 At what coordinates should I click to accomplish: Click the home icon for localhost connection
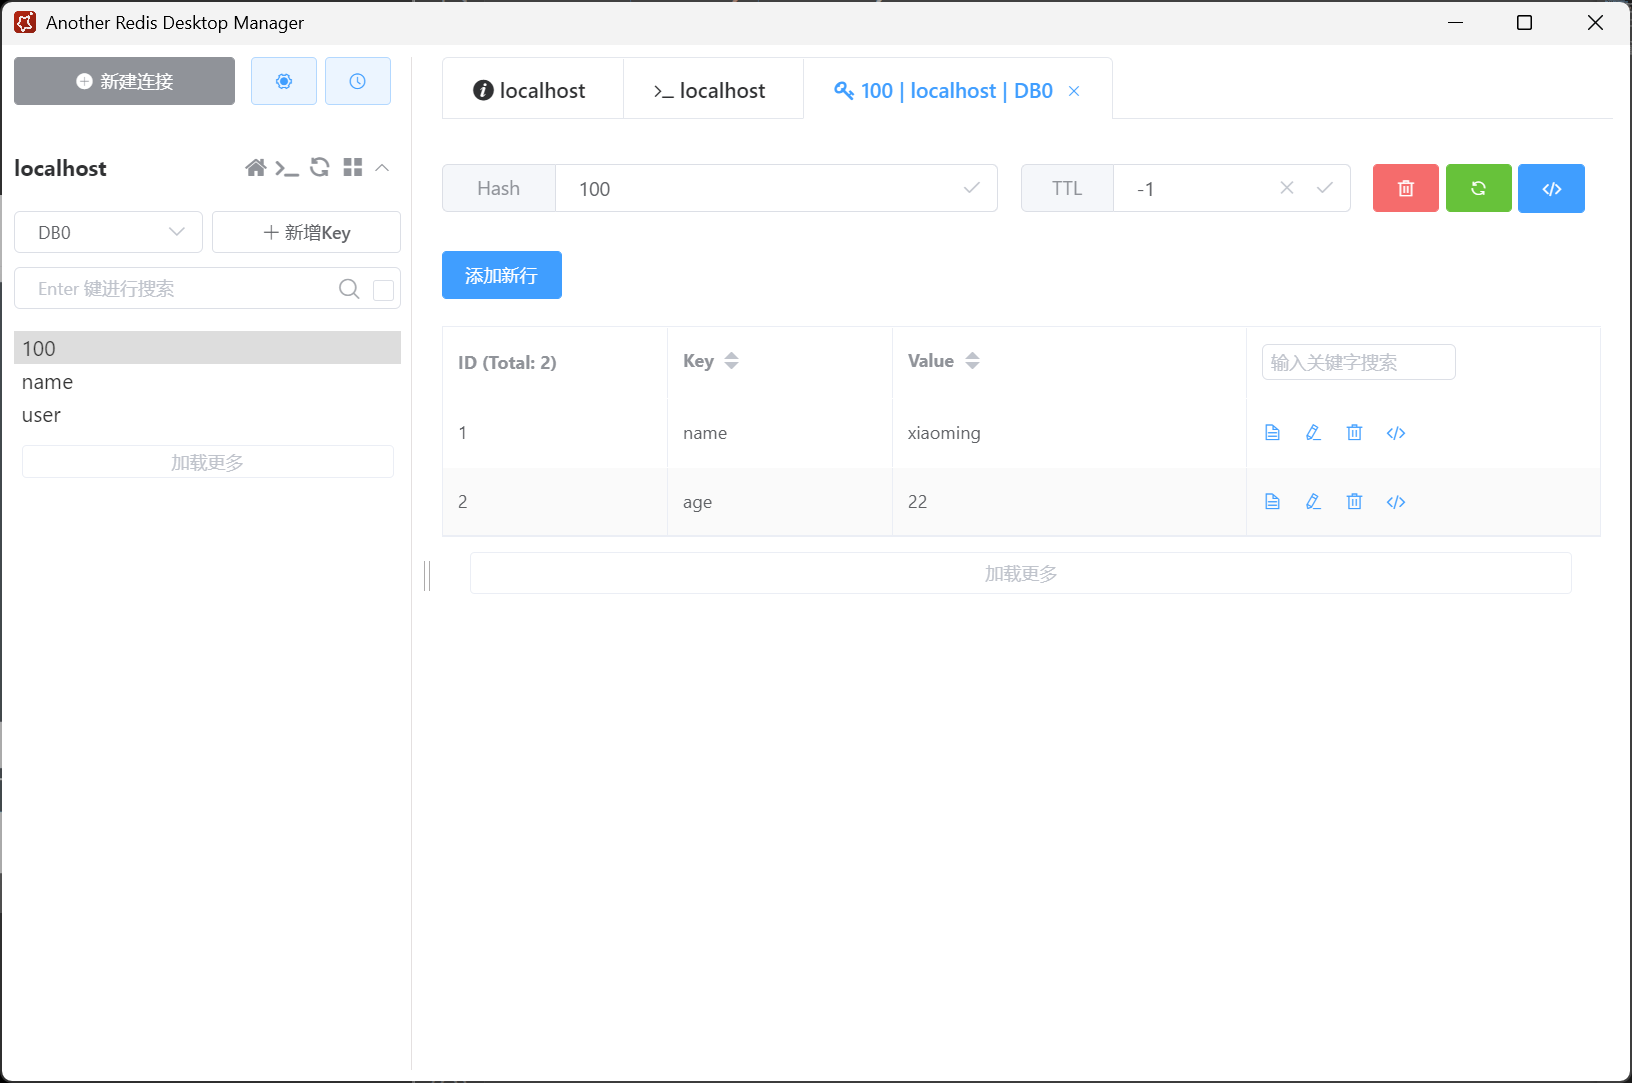click(256, 168)
